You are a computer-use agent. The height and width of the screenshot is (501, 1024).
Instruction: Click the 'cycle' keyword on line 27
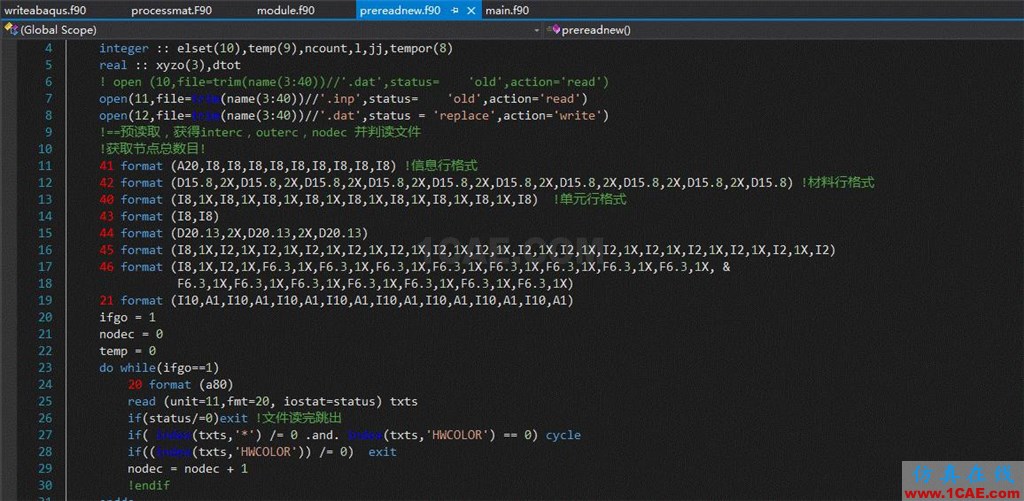[563, 435]
